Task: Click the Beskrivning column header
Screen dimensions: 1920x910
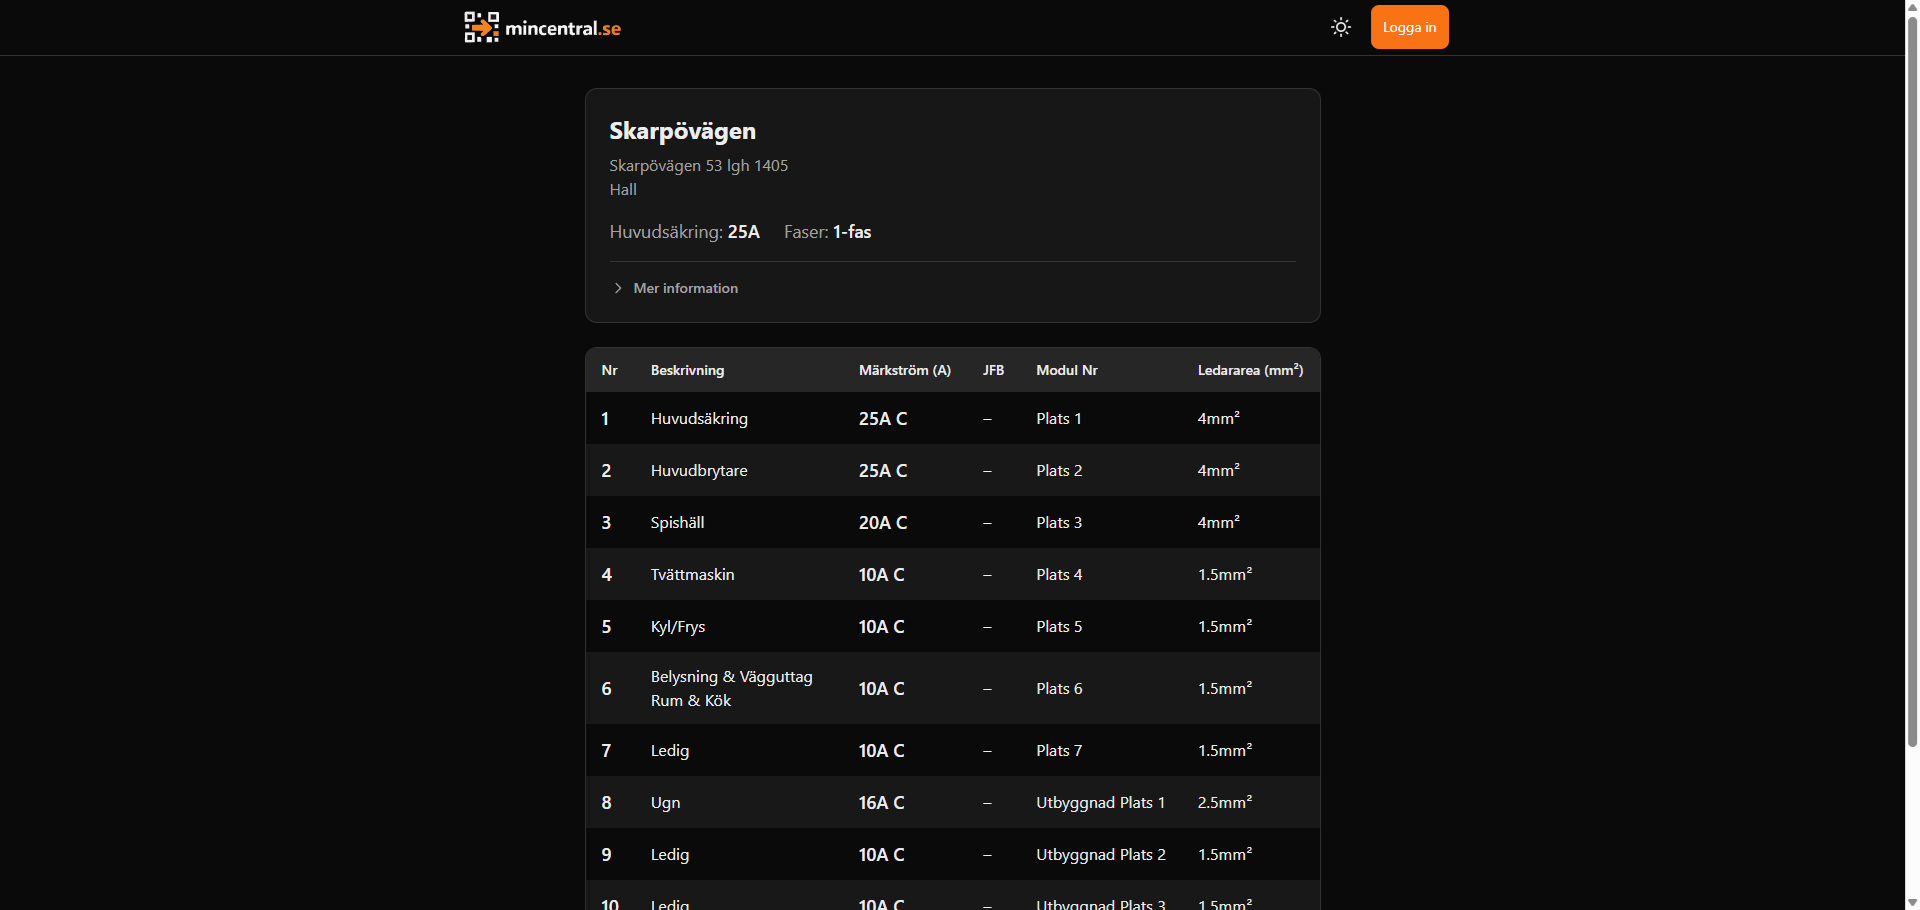Action: coord(687,370)
